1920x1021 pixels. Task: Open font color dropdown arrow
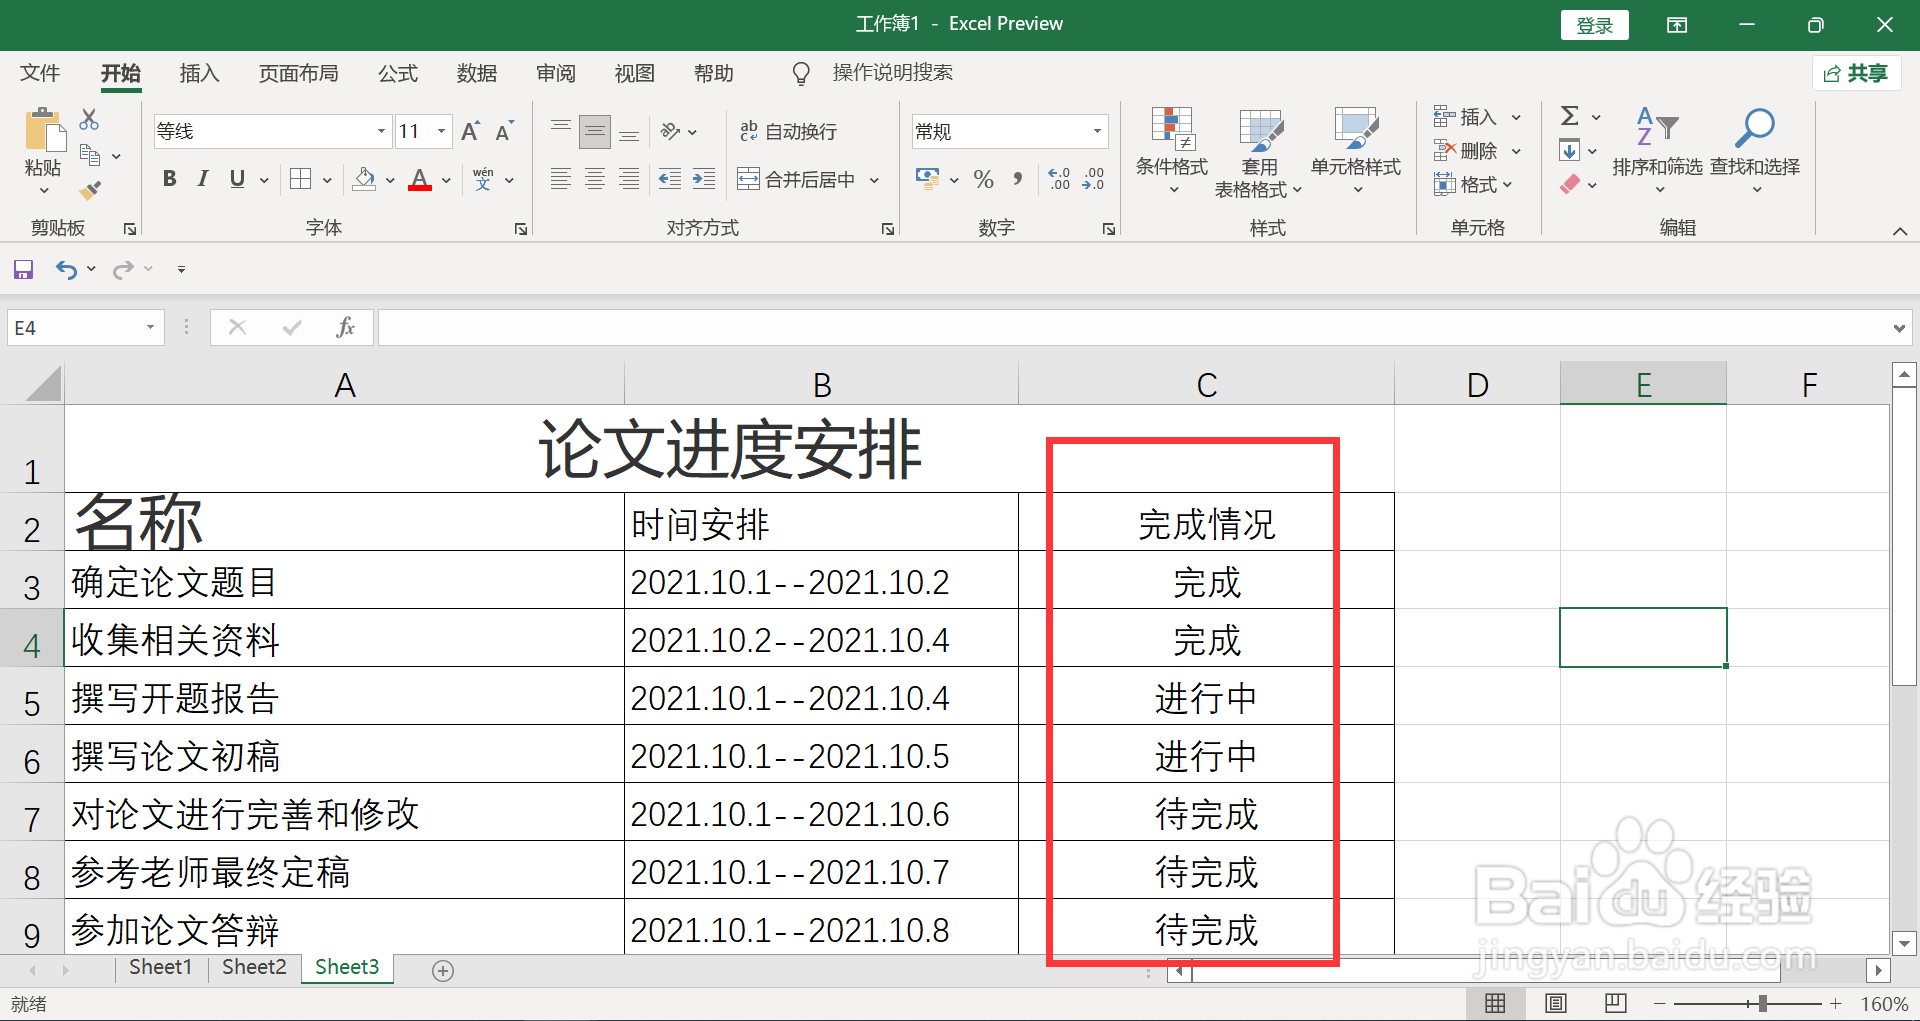[446, 180]
